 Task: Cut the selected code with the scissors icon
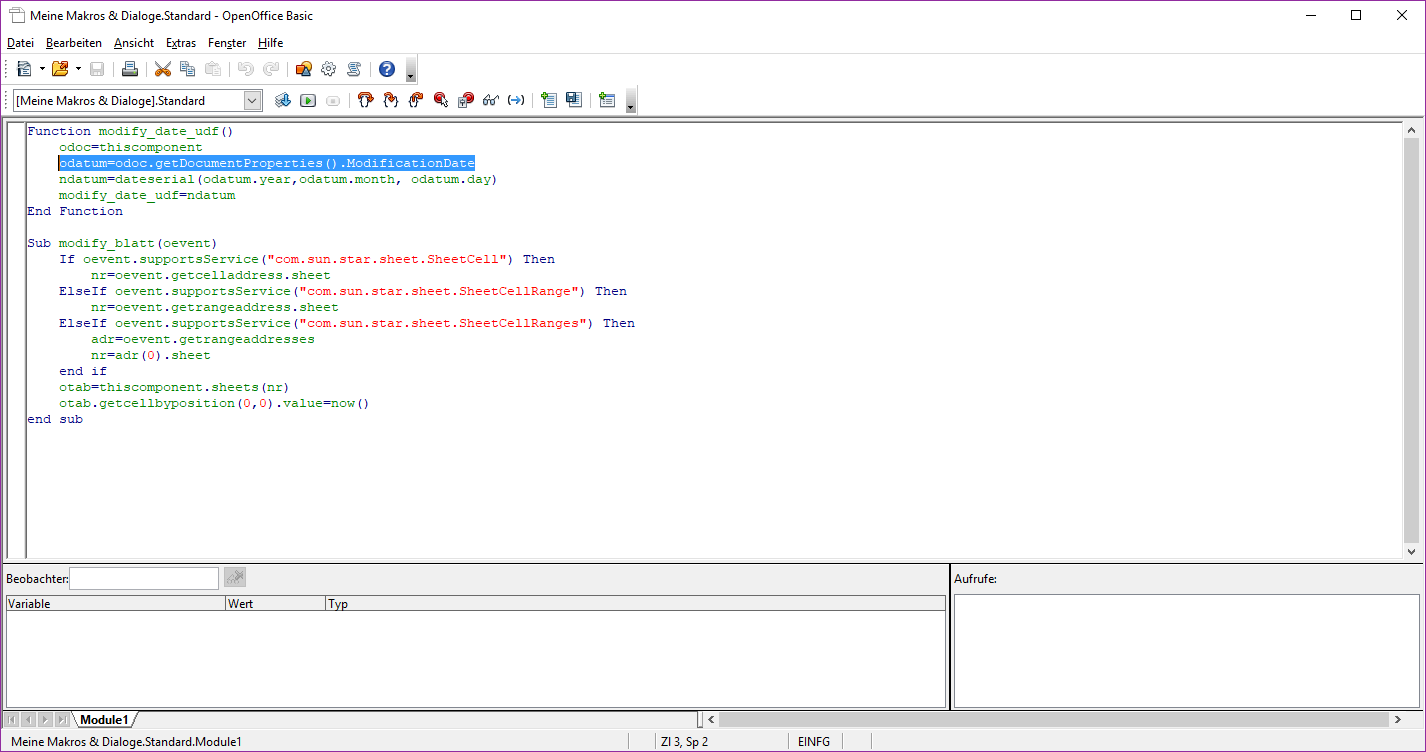pos(162,69)
